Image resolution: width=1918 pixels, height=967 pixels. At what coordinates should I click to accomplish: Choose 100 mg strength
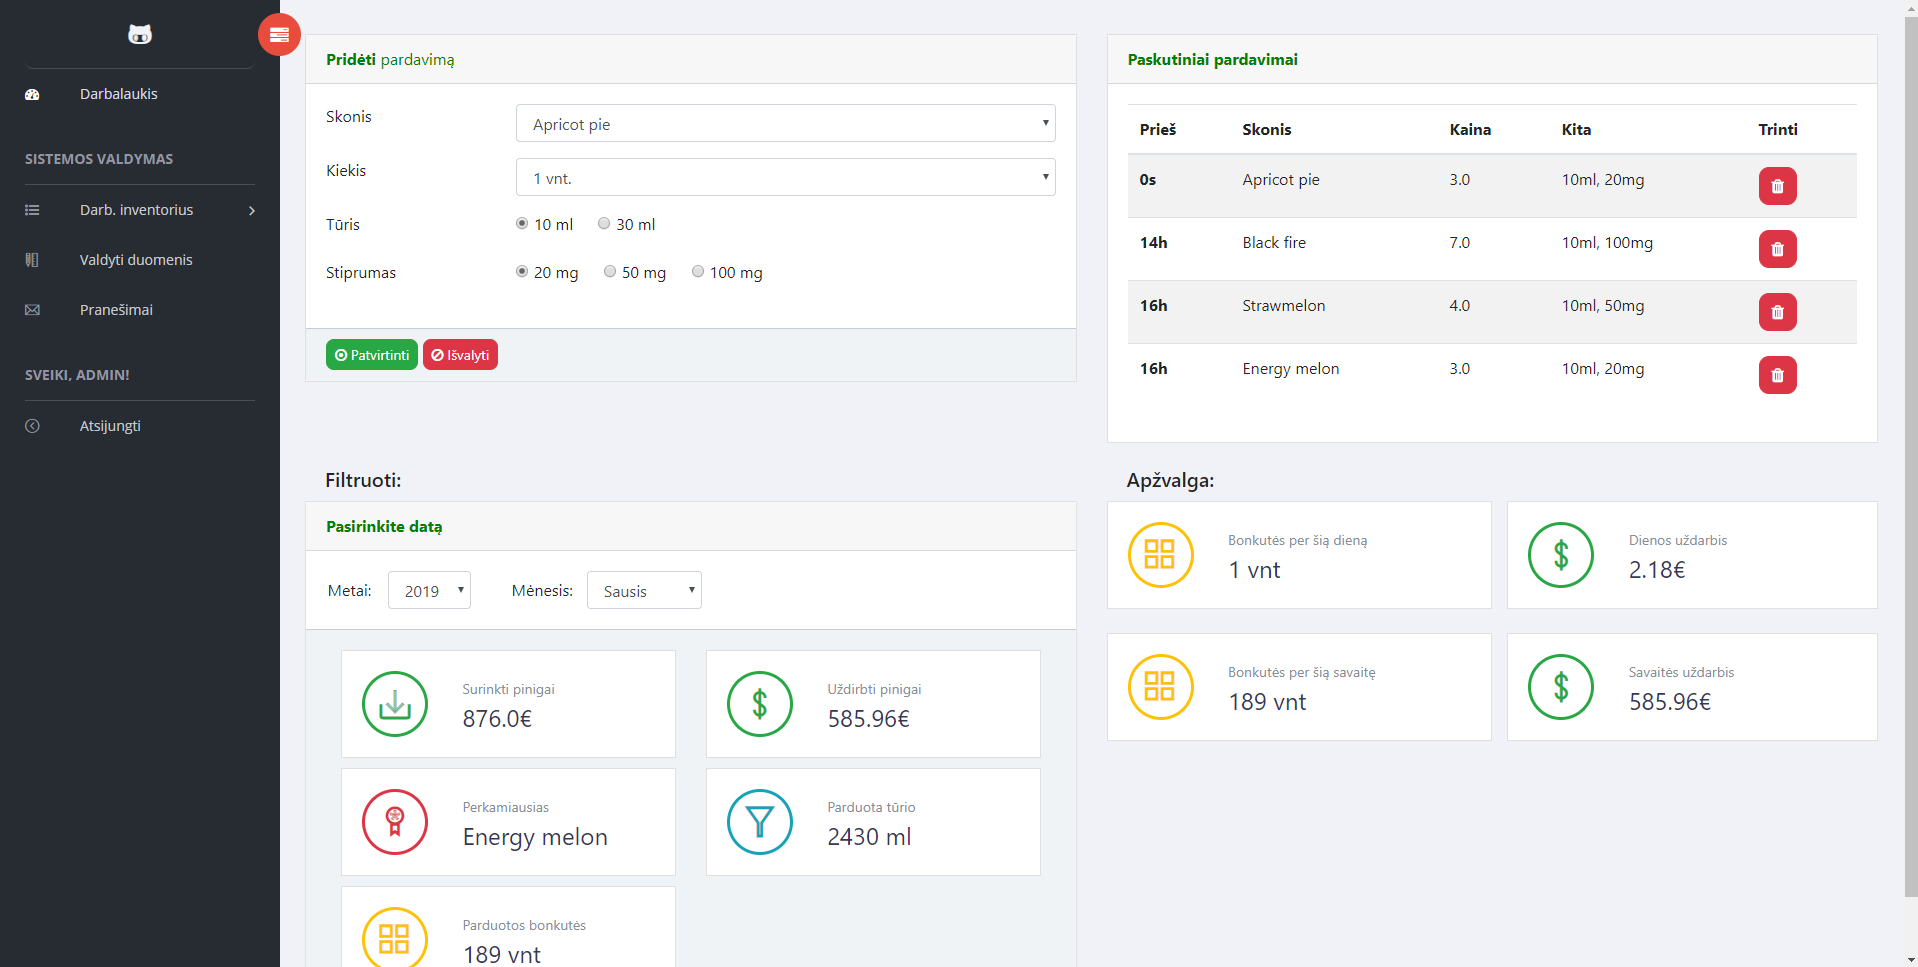(x=698, y=272)
